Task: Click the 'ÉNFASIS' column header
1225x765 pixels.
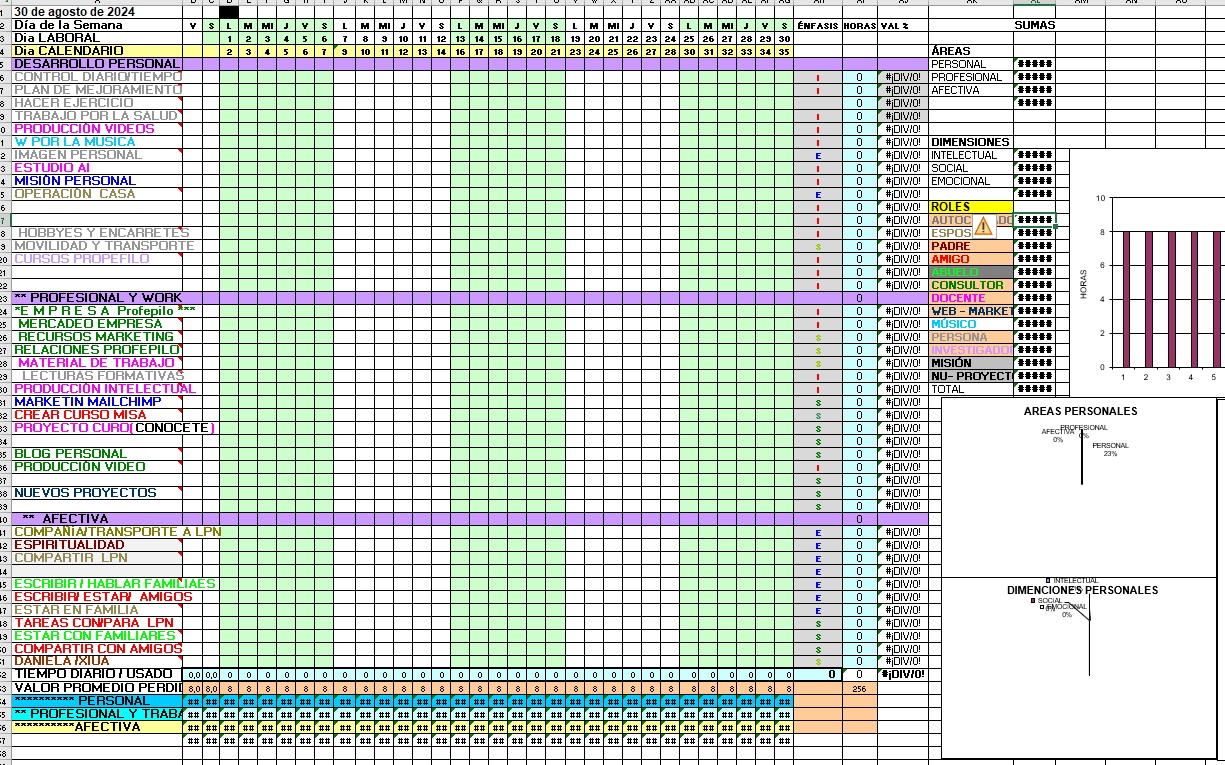Action: (817, 25)
